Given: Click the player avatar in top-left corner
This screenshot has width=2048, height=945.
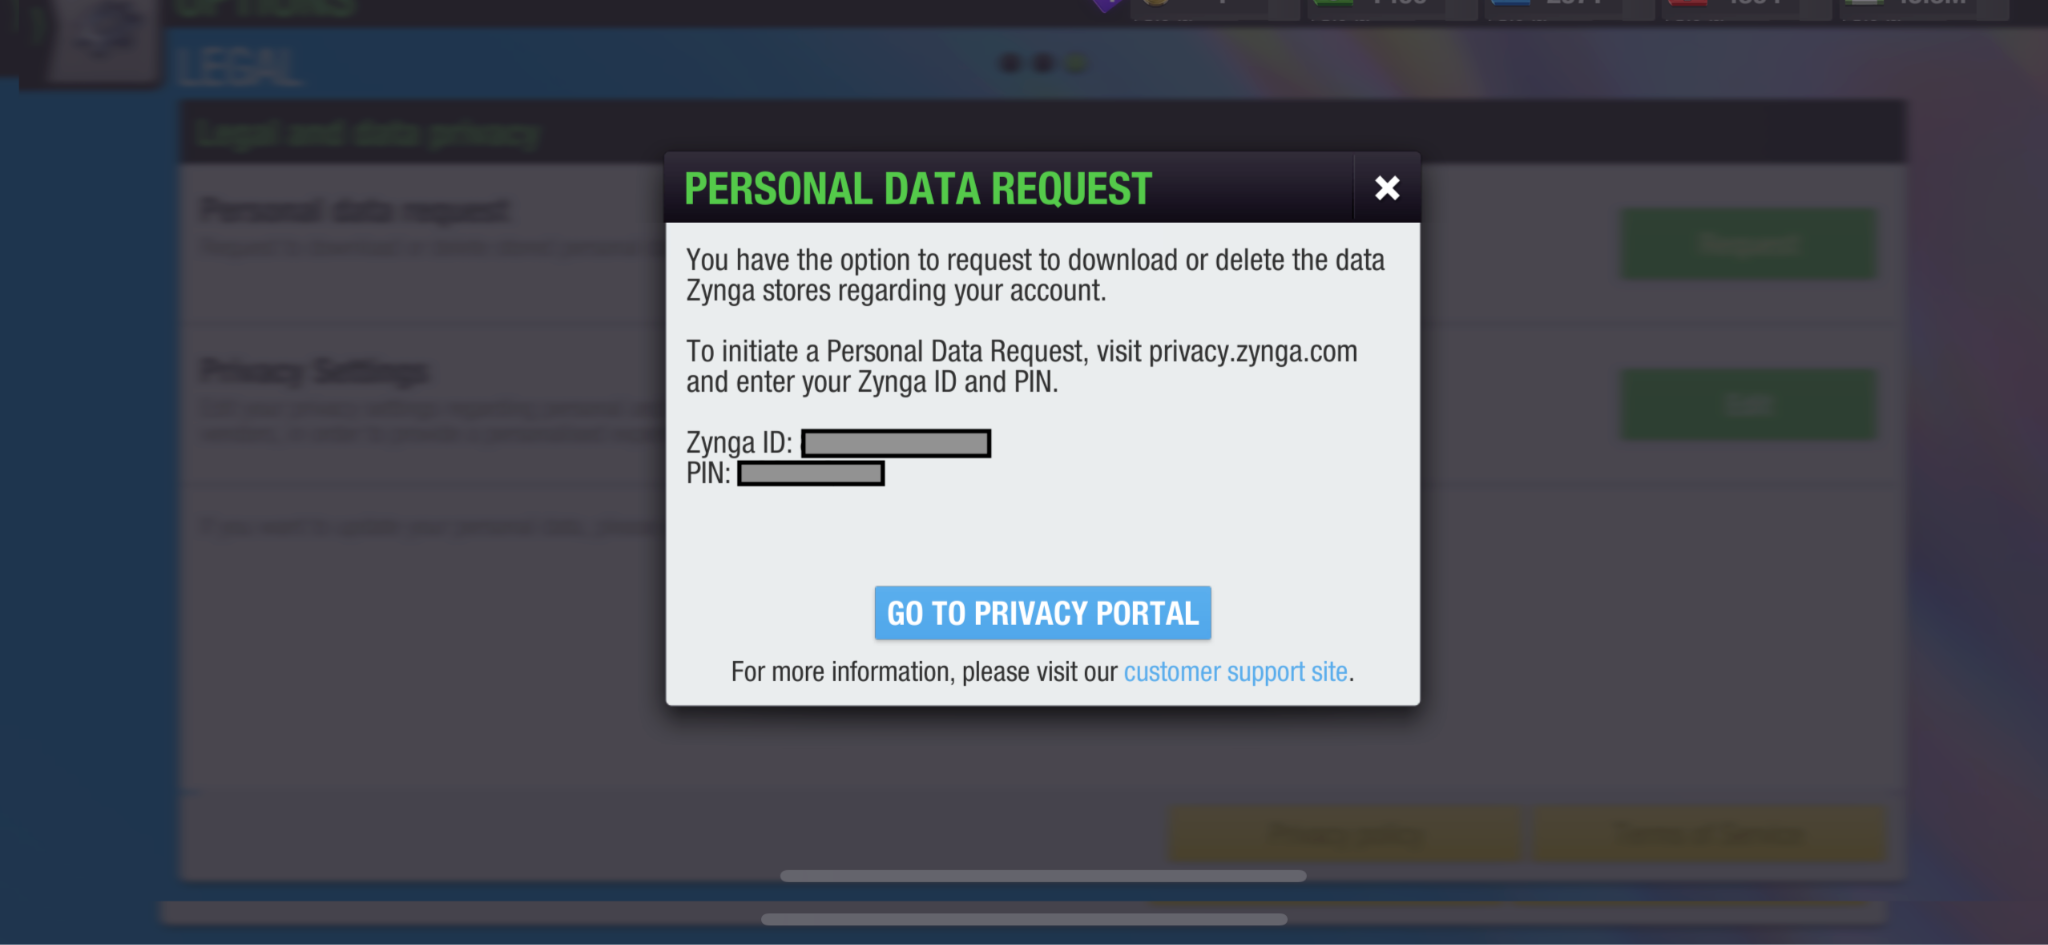Looking at the screenshot, I should (92, 40).
